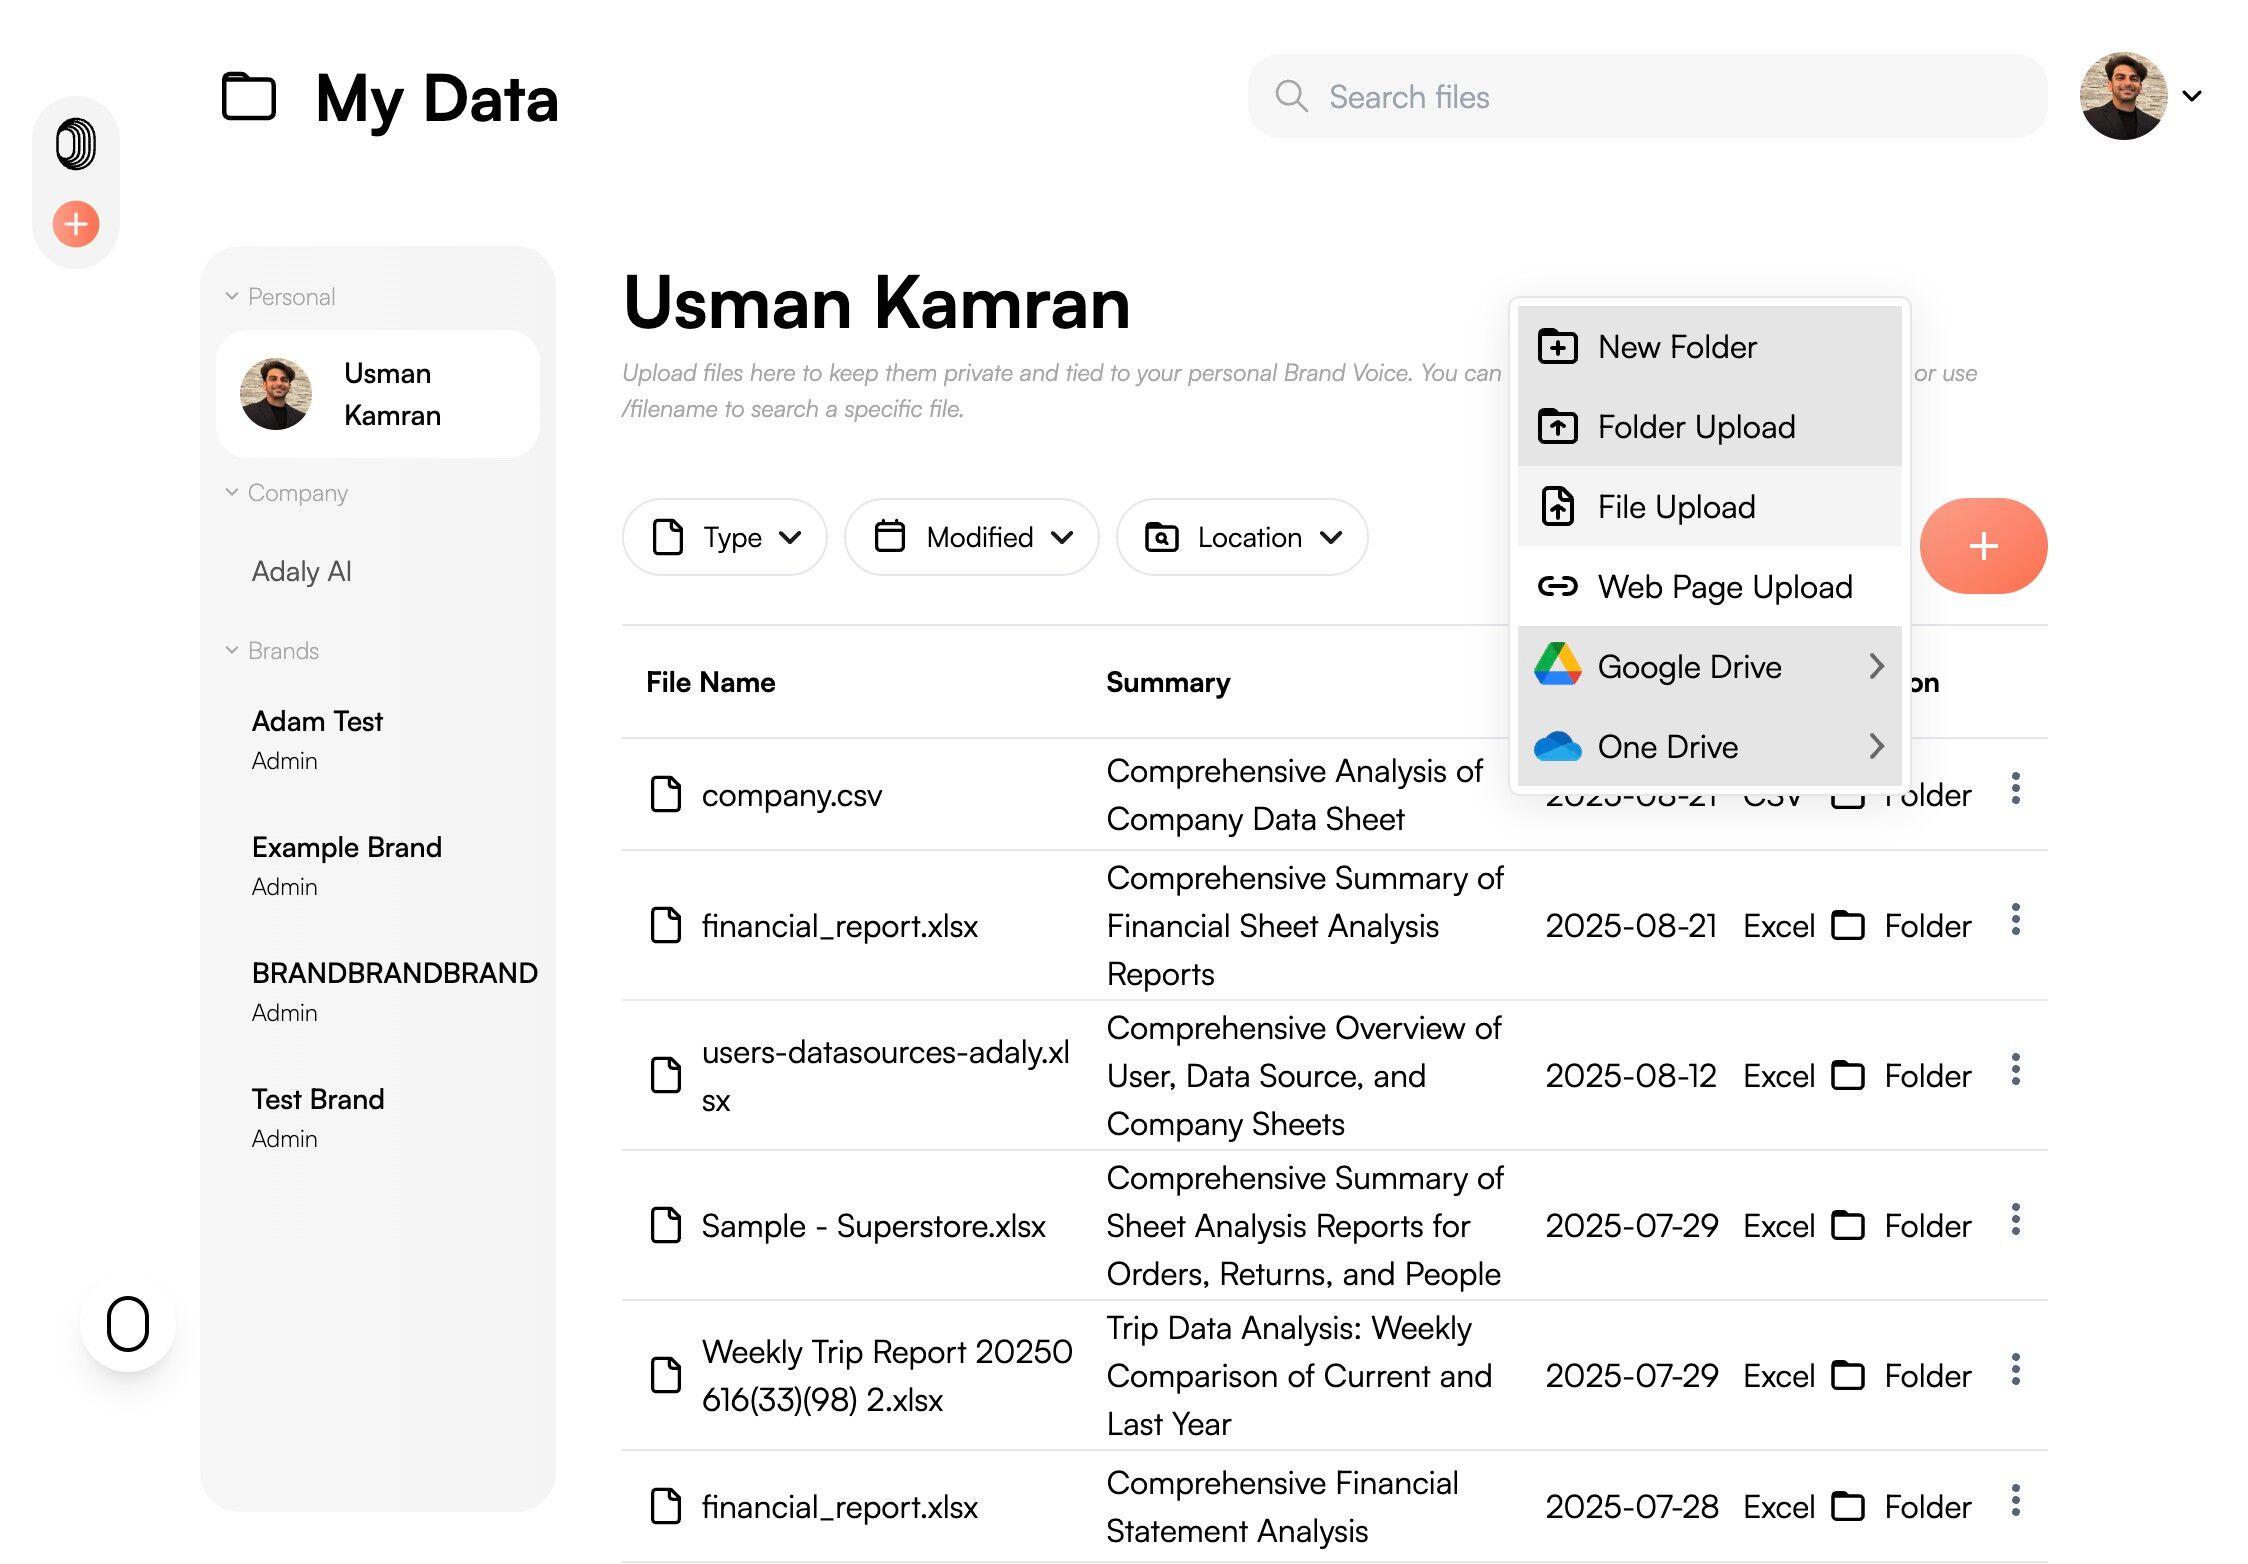Viewport: 2248px width, 1564px height.
Task: Click the small orange plus in left rail
Action: [x=76, y=224]
